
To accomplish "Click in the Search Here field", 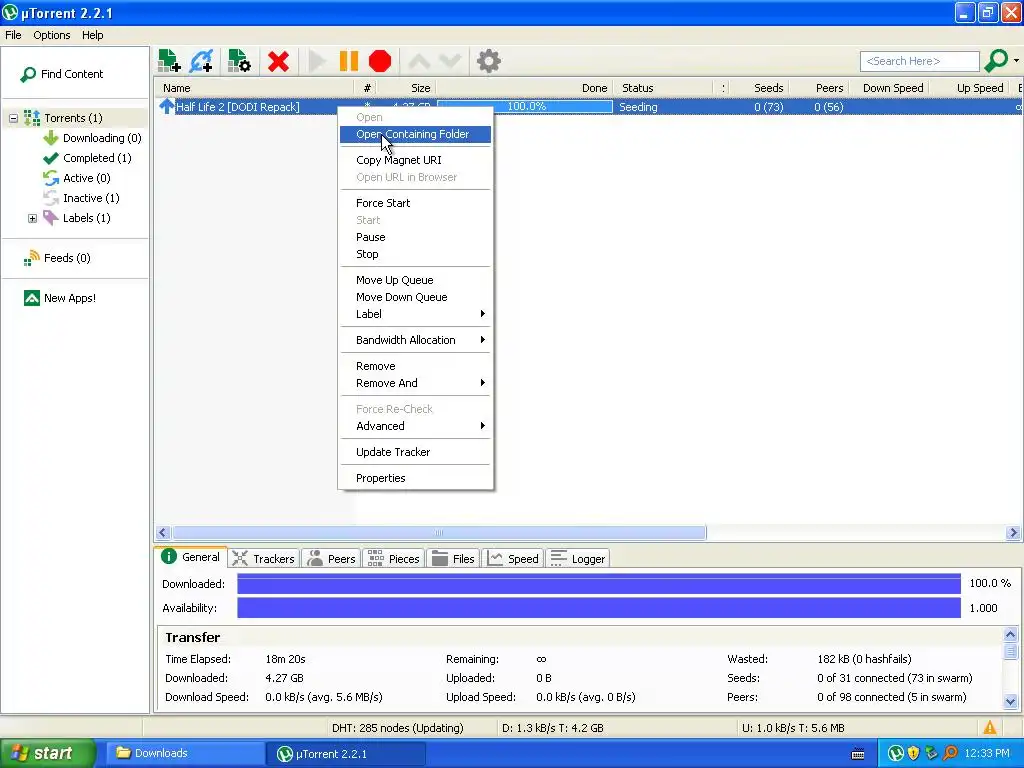I will (x=920, y=61).
